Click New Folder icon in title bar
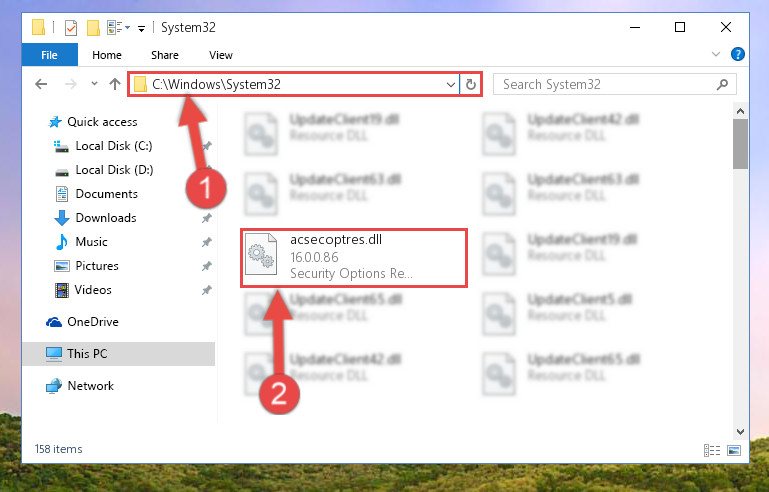The image size is (769, 492). point(93,27)
